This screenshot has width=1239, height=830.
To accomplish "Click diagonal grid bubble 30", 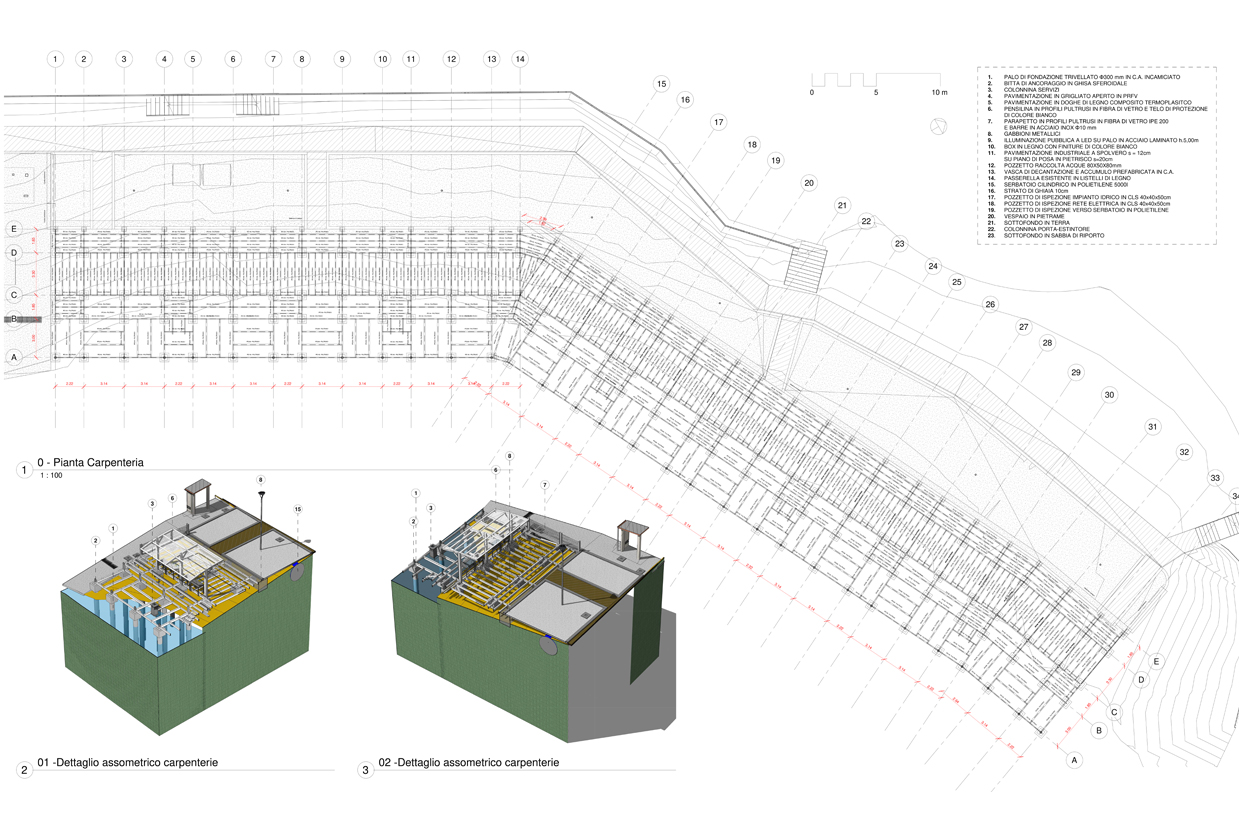I will coord(1109,396).
